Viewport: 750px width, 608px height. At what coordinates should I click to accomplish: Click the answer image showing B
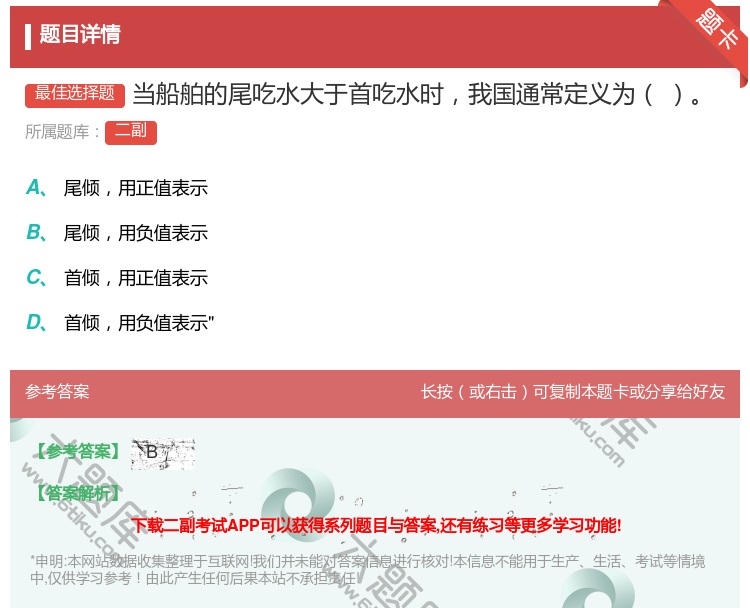[x=163, y=453]
